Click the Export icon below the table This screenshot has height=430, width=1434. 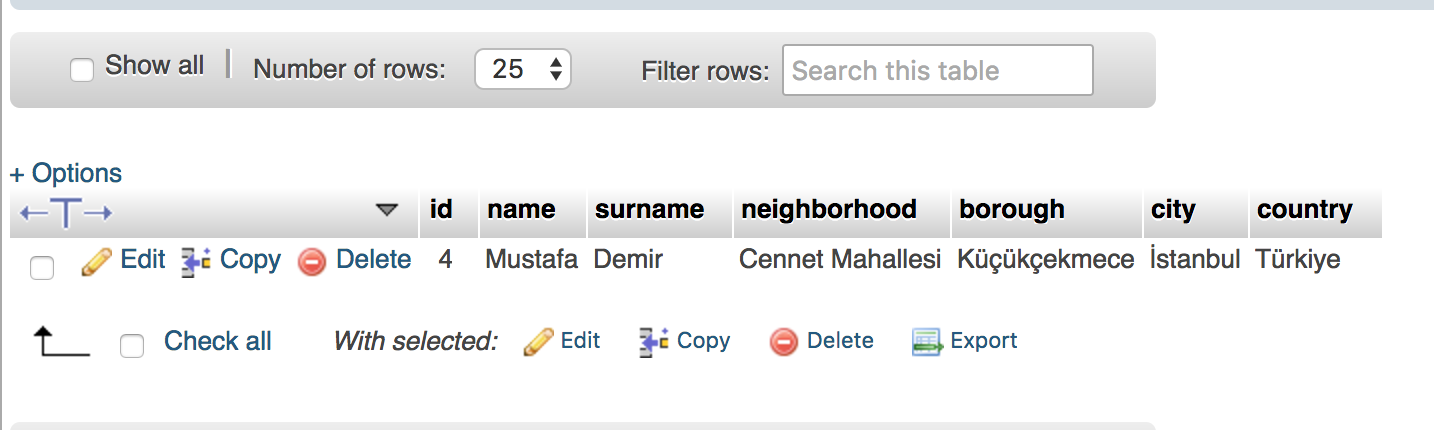927,342
